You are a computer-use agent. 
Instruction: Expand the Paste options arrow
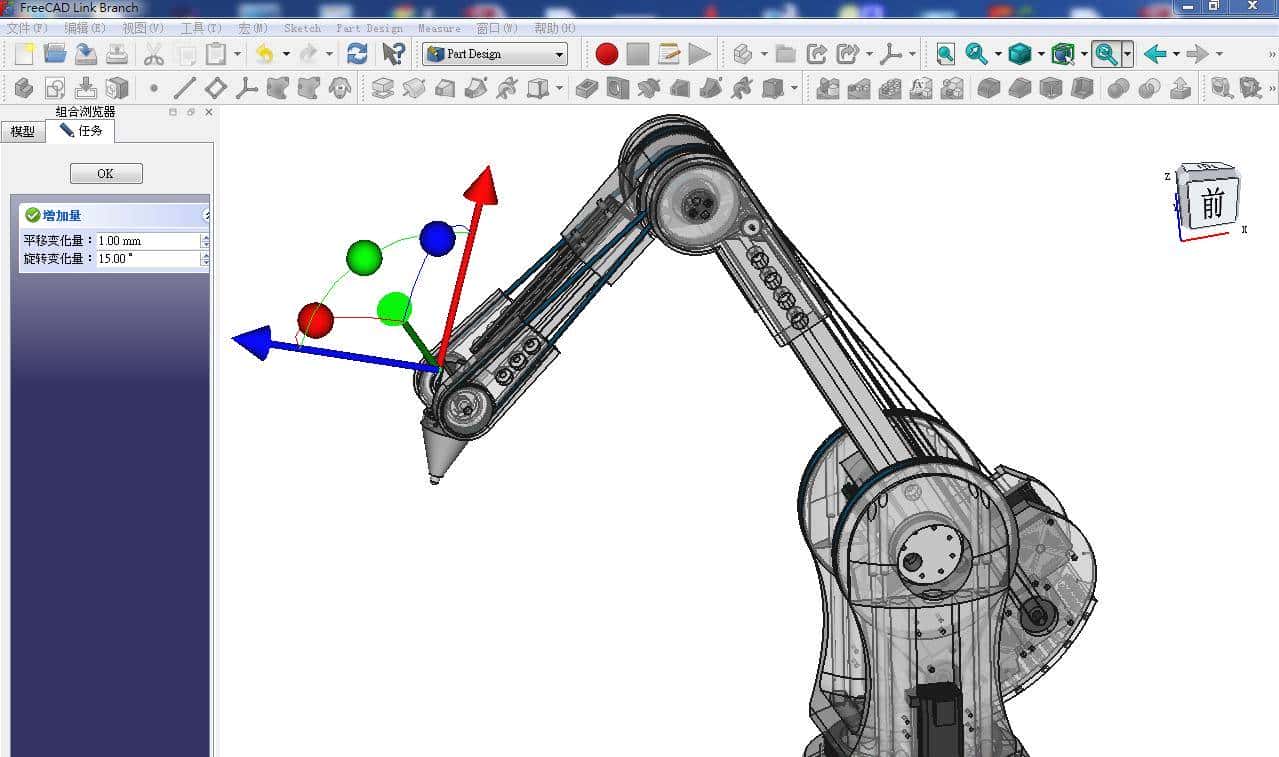click(237, 54)
